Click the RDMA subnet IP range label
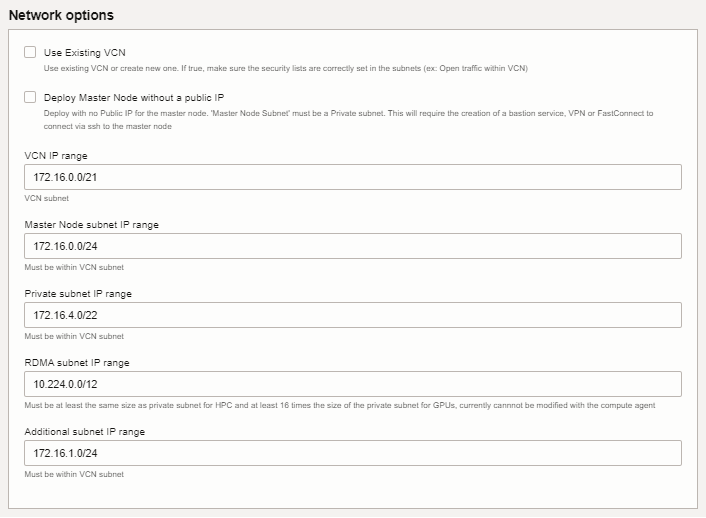The image size is (706, 518). [77, 363]
